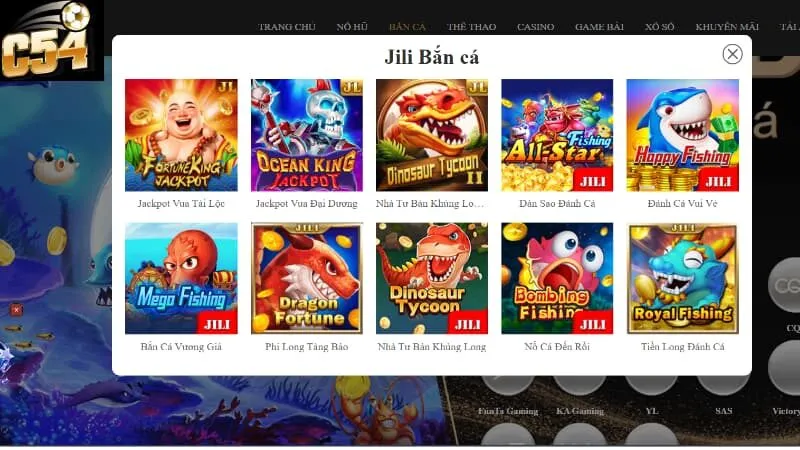Open the Bombing Fishing game

click(557, 279)
